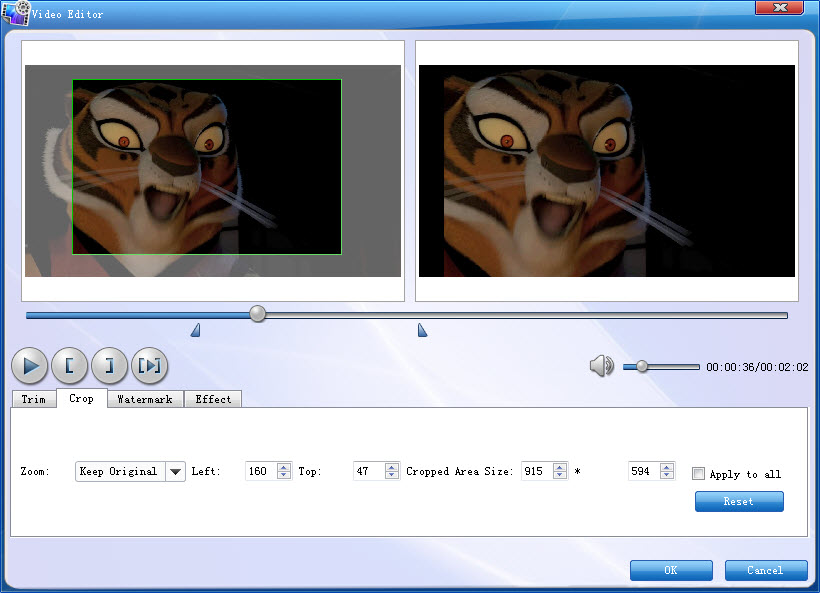Set trim end with right bracket button
The image size is (820, 593).
109,366
